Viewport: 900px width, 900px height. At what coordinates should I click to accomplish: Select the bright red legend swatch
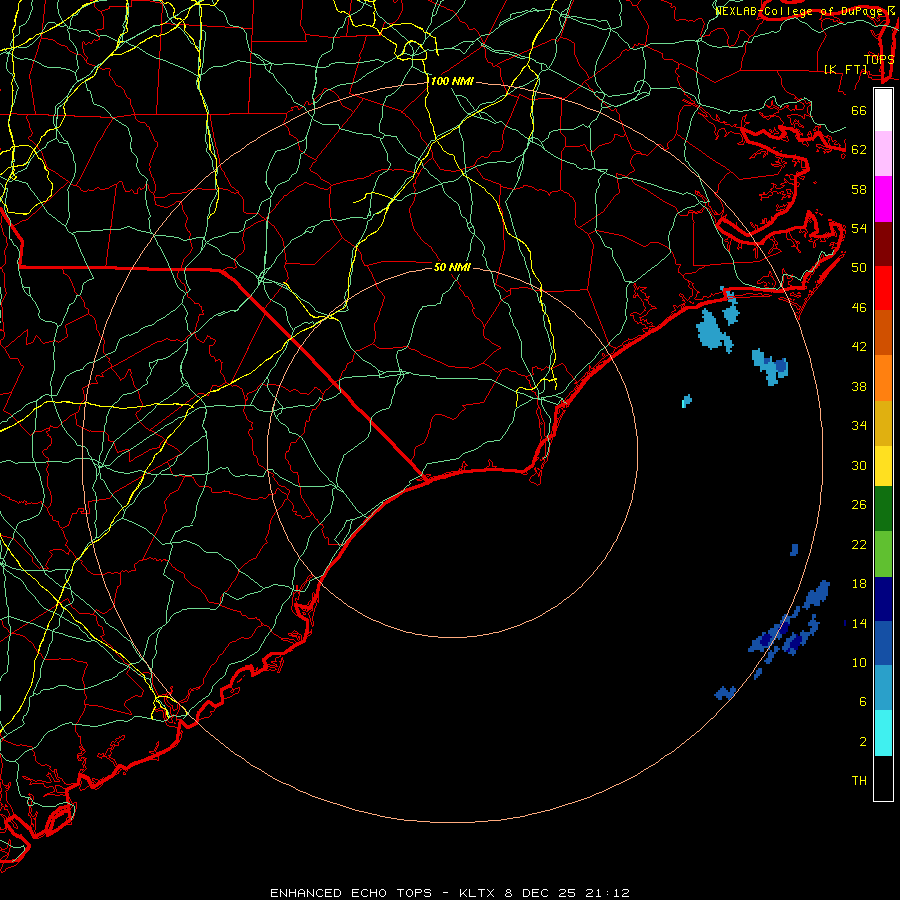coord(883,288)
